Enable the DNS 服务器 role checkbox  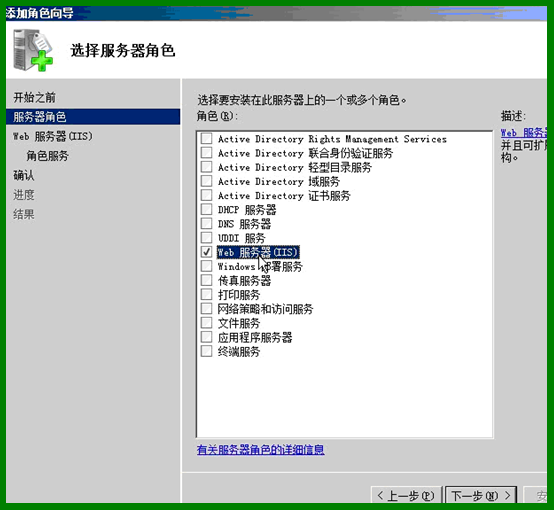click(206, 223)
